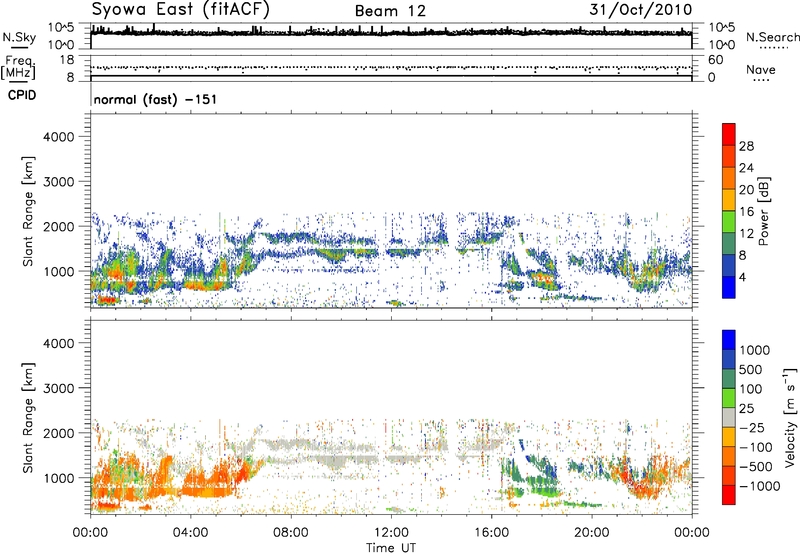This screenshot has height=554, width=800.
Task: Pick the light green segment of the power colorbar
Action: (729, 222)
